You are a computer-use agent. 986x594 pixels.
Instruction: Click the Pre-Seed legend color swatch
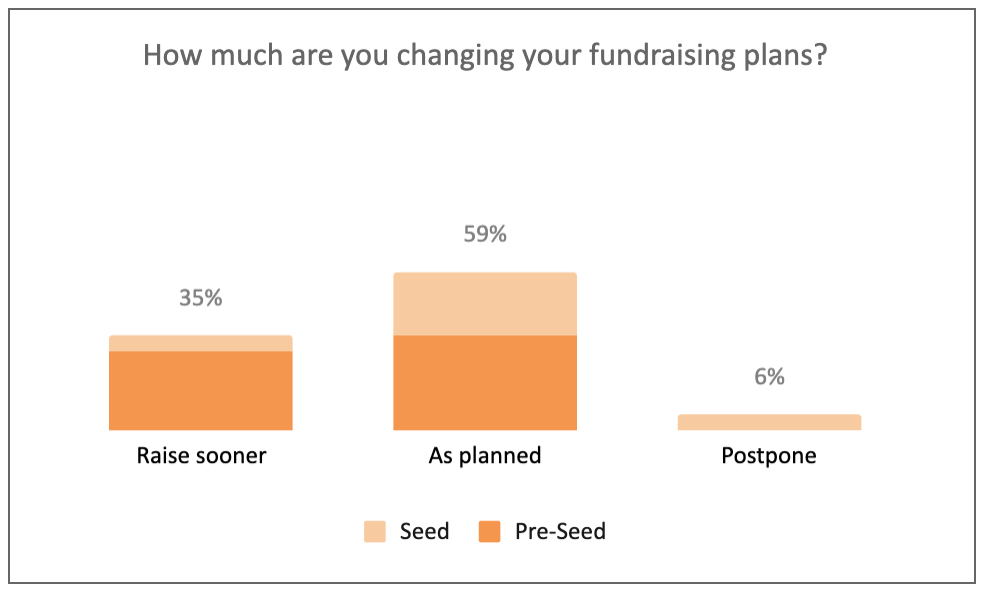[x=489, y=531]
